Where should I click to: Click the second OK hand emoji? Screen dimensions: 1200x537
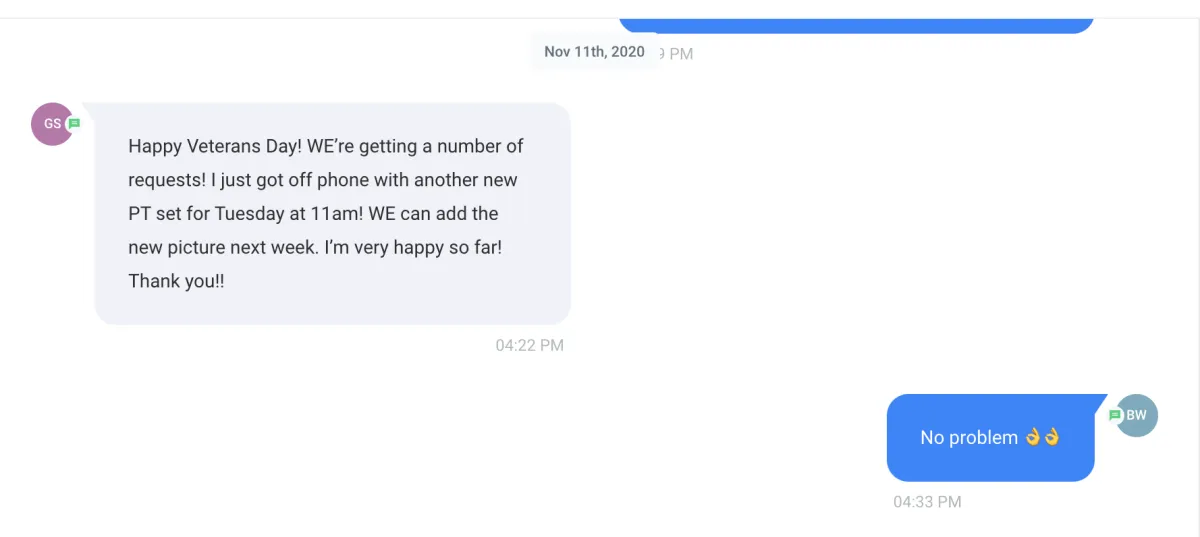1051,437
